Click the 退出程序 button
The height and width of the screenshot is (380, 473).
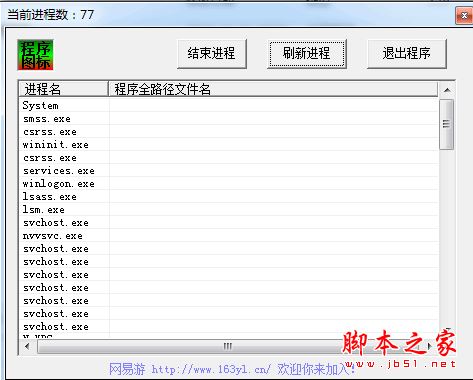407,54
